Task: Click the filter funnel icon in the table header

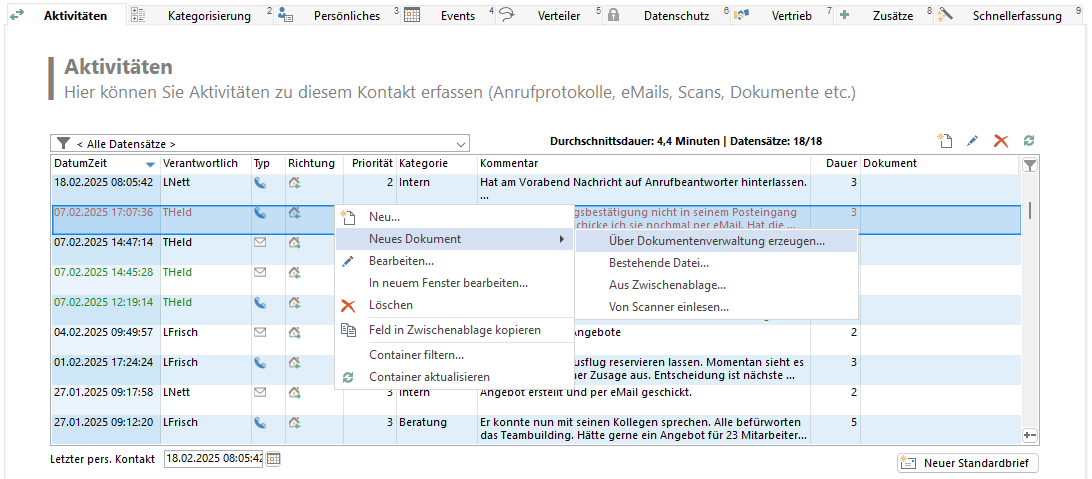Action: pos(1029,164)
